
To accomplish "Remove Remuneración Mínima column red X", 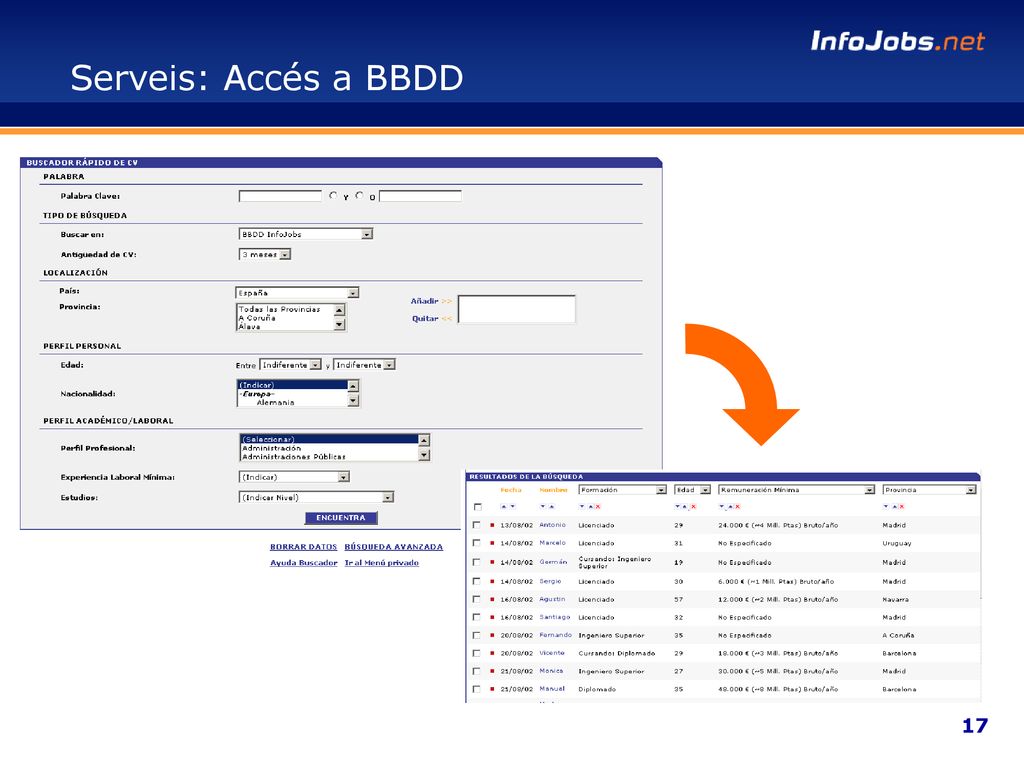I will 737,506.
